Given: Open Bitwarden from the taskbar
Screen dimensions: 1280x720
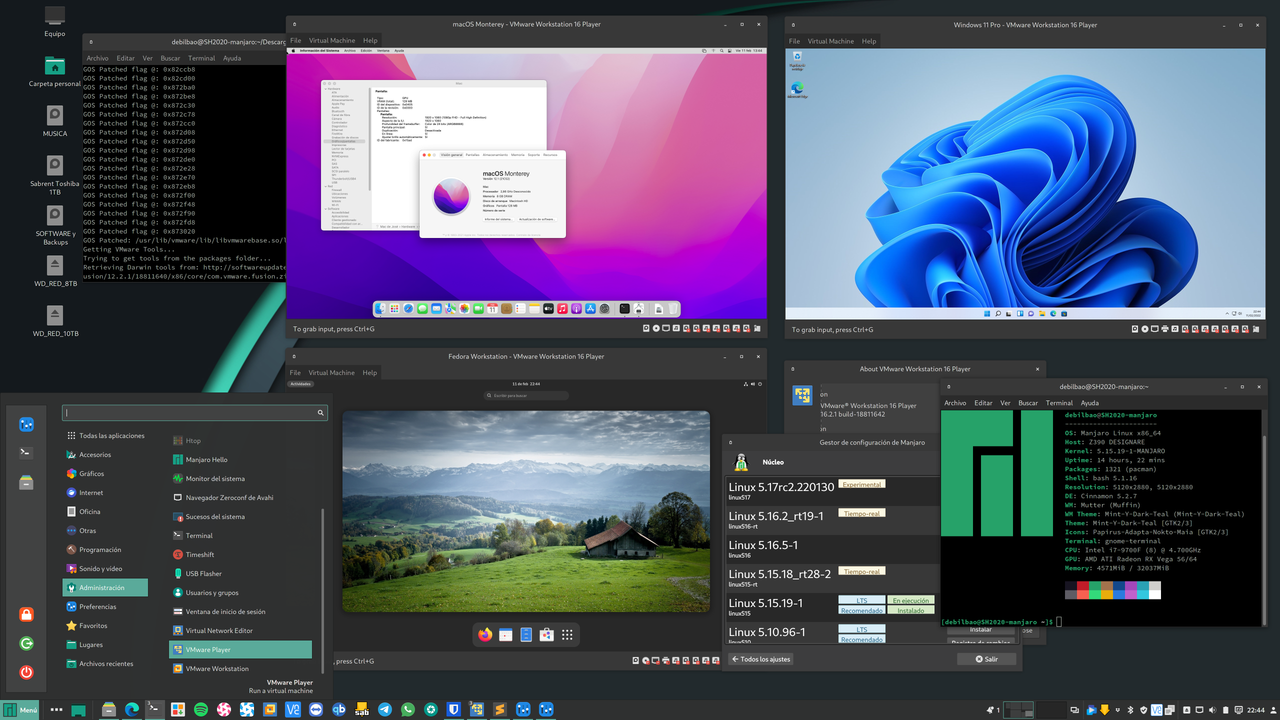Looking at the screenshot, I should pyautogui.click(x=454, y=709).
